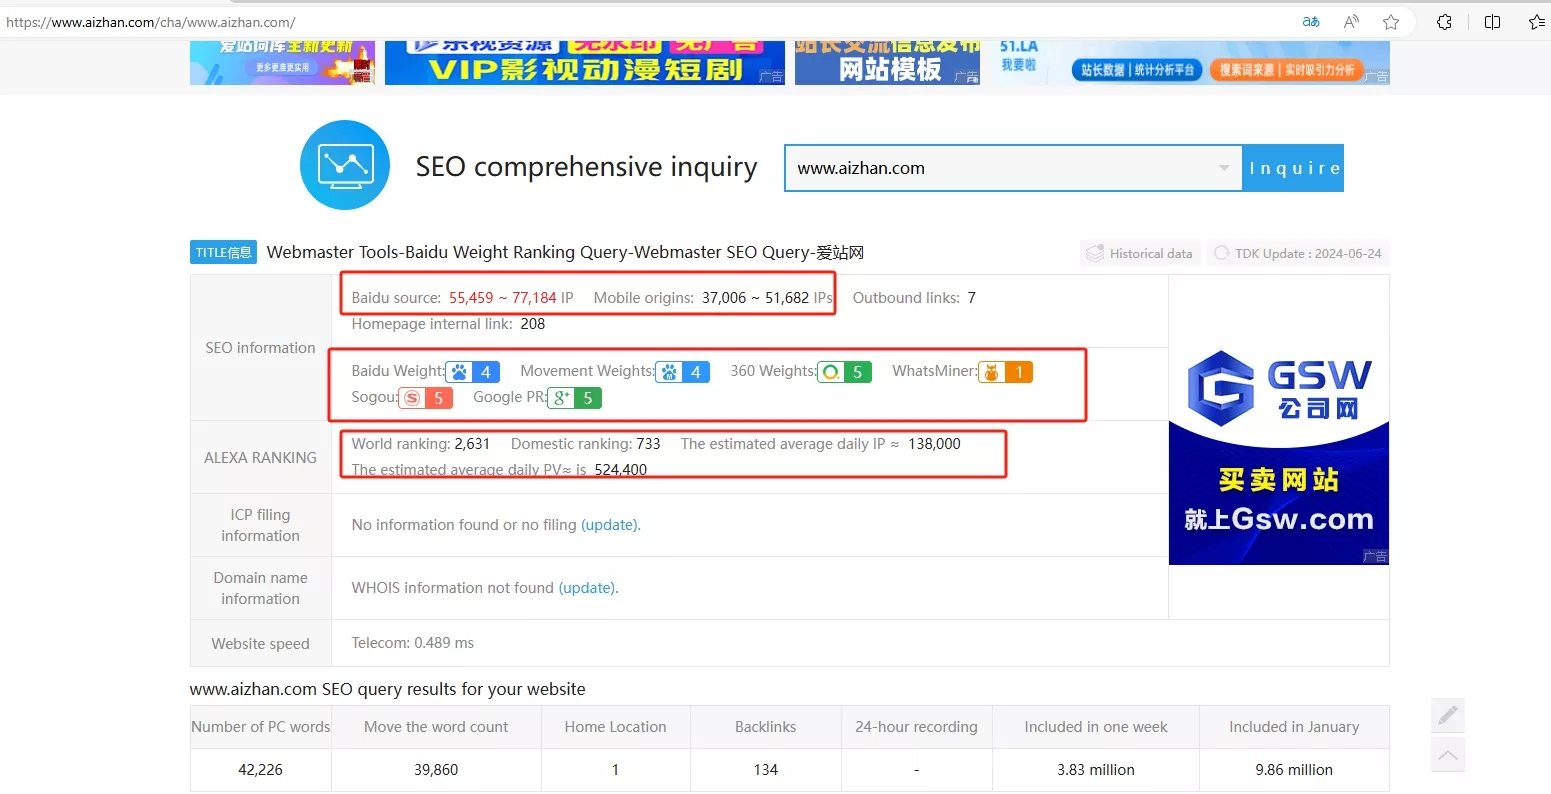
Task: Click the translate page icon in address bar
Action: pos(1311,22)
